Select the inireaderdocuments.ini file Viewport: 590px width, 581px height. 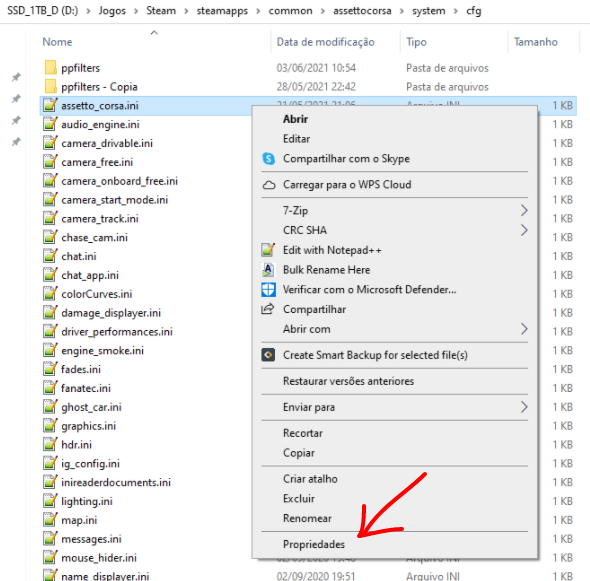point(116,482)
